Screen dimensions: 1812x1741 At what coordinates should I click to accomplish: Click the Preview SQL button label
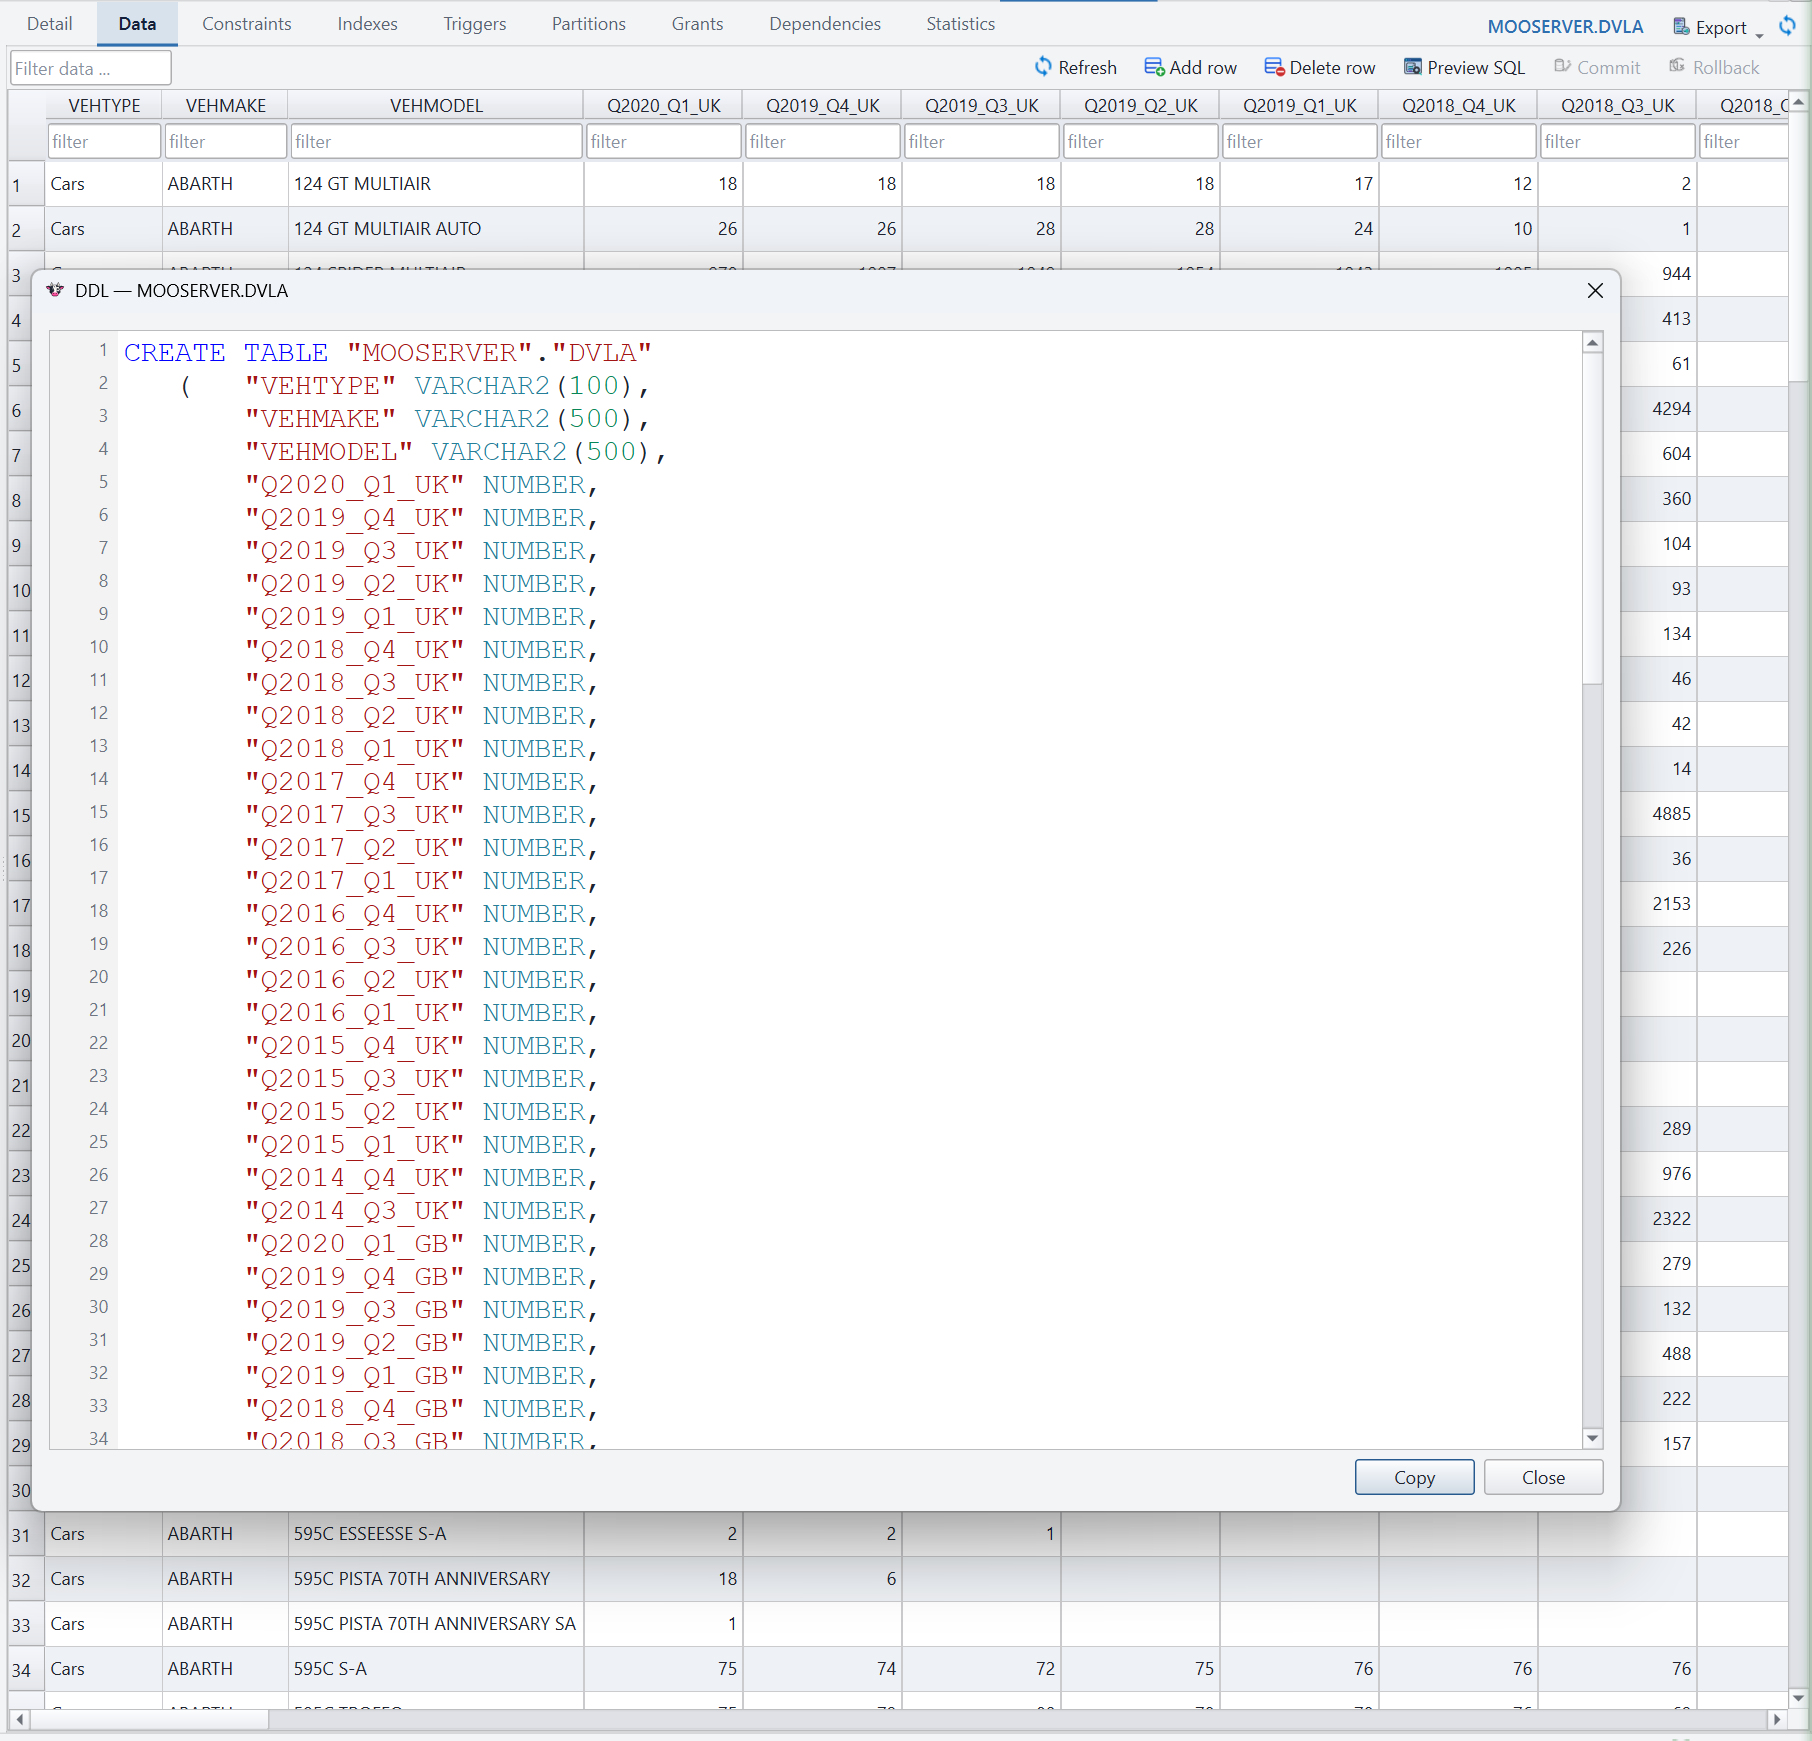[1476, 67]
